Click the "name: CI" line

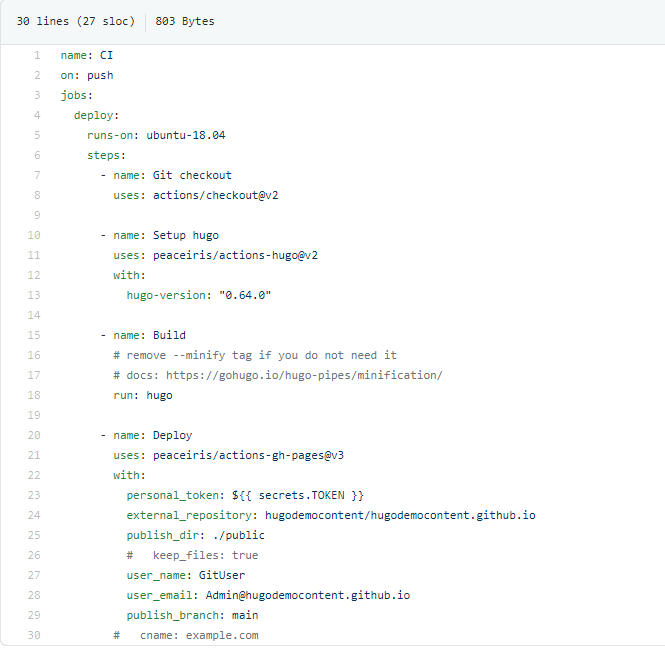tap(86, 55)
